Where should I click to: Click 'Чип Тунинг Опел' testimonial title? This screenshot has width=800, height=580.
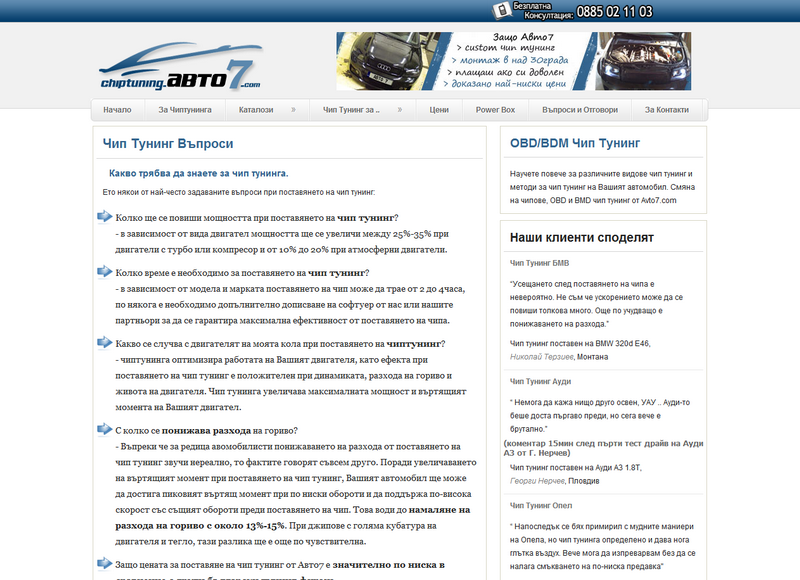pyautogui.click(x=541, y=506)
